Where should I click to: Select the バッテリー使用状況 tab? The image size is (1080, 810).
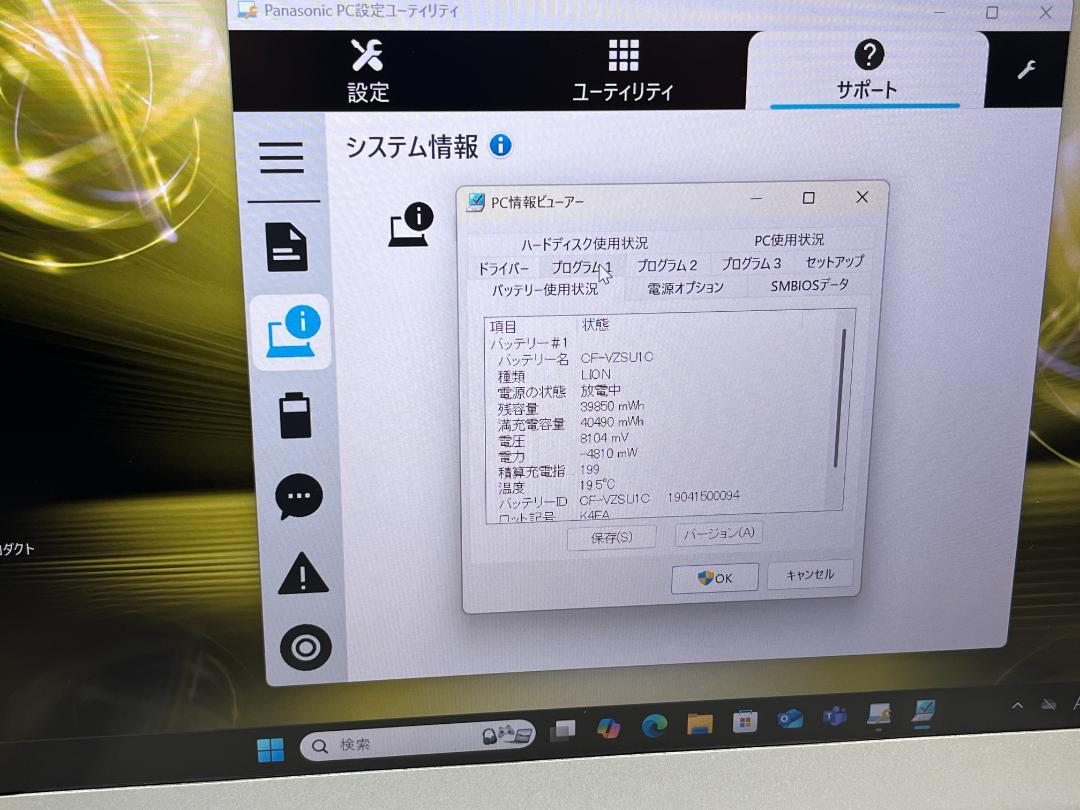click(x=545, y=289)
